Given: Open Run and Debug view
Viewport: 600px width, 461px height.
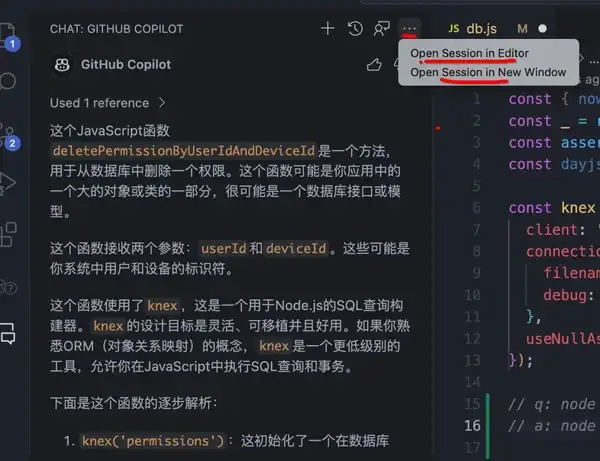Looking at the screenshot, I should (x=7, y=184).
